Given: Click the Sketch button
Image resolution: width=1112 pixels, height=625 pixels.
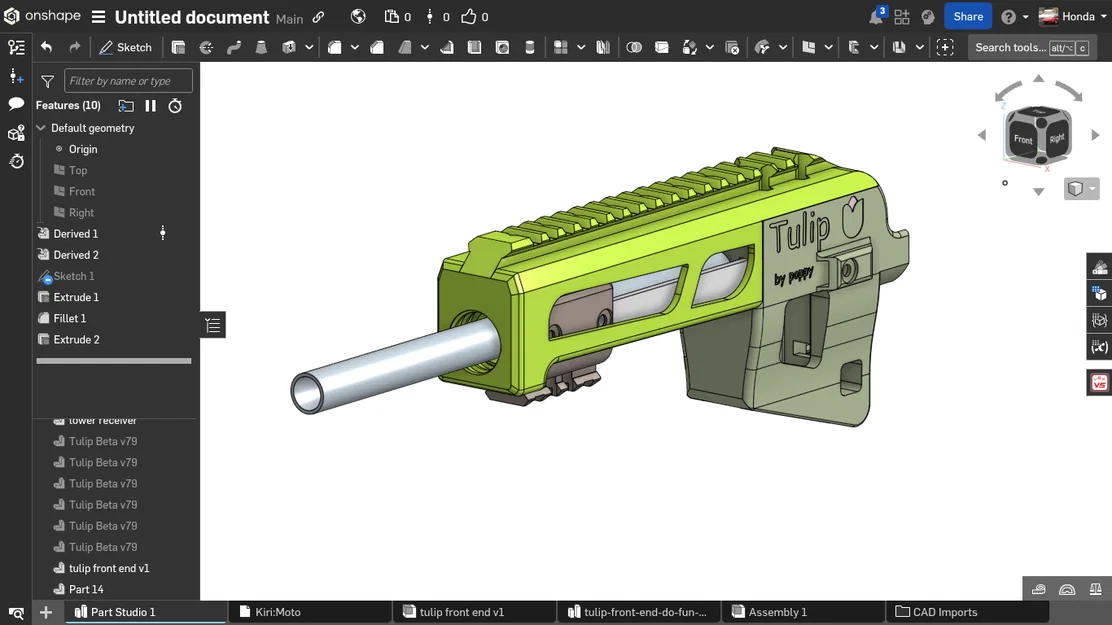Looking at the screenshot, I should pos(126,48).
